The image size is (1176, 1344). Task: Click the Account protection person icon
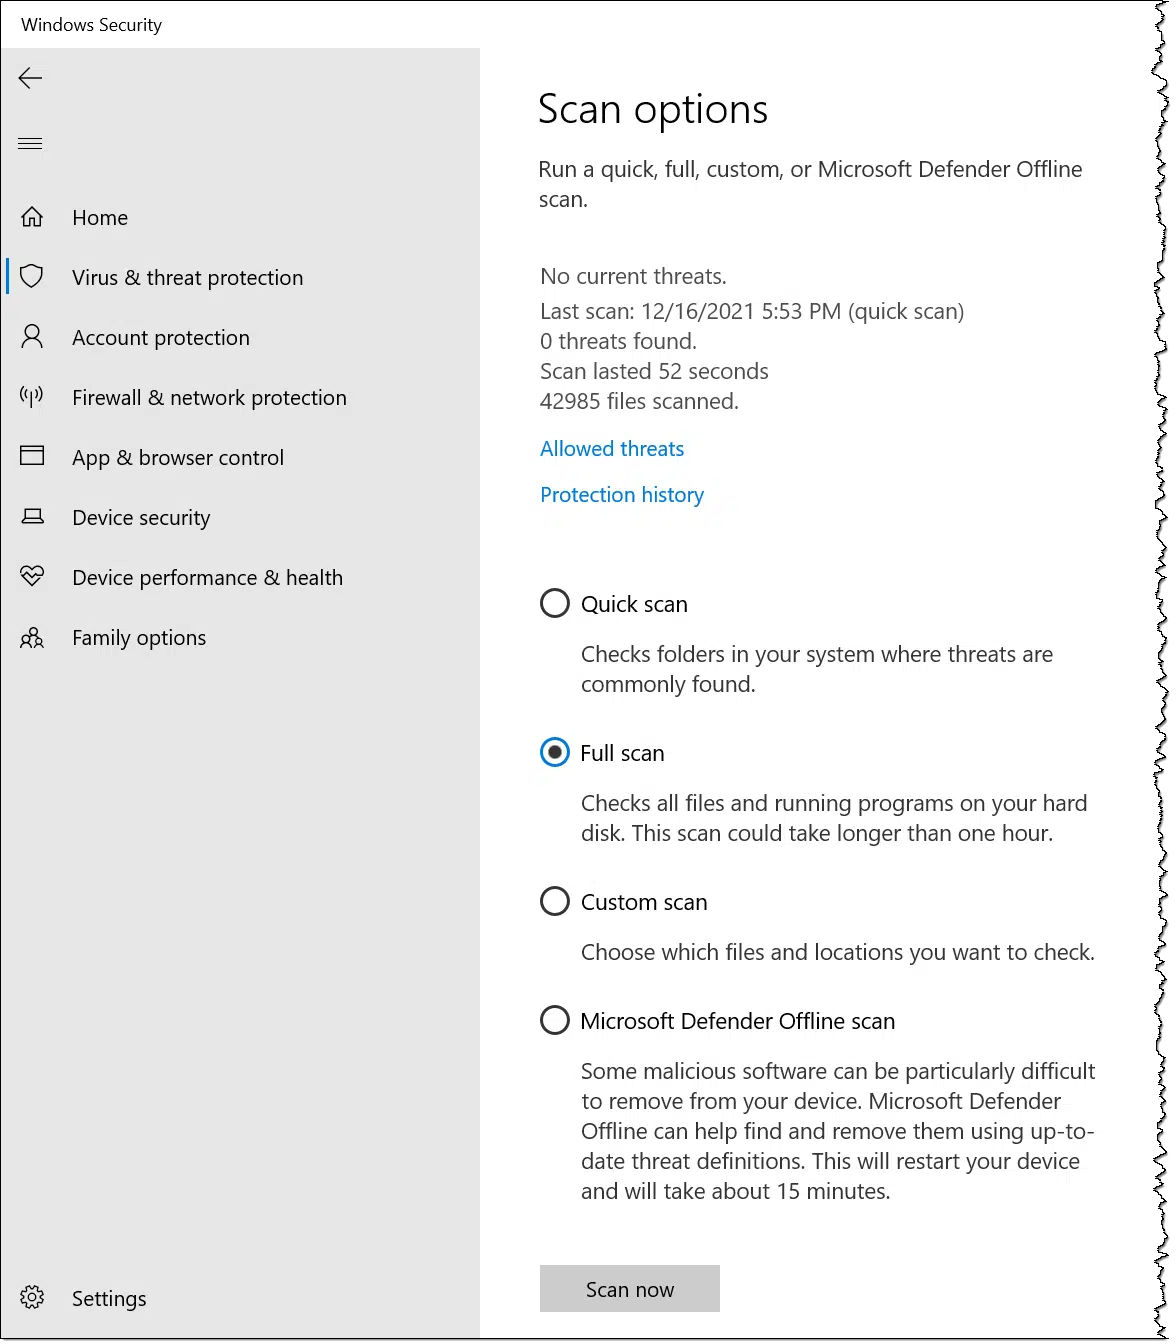[x=32, y=337]
